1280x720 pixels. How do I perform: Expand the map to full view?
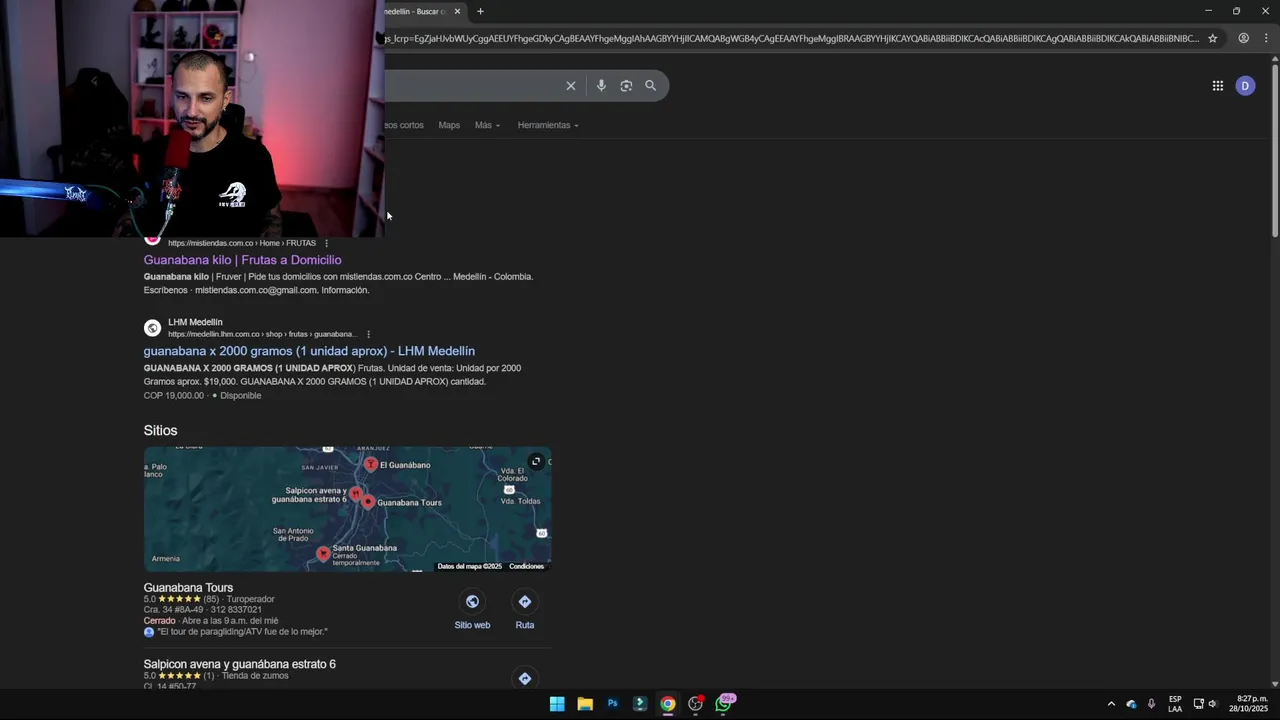(536, 461)
